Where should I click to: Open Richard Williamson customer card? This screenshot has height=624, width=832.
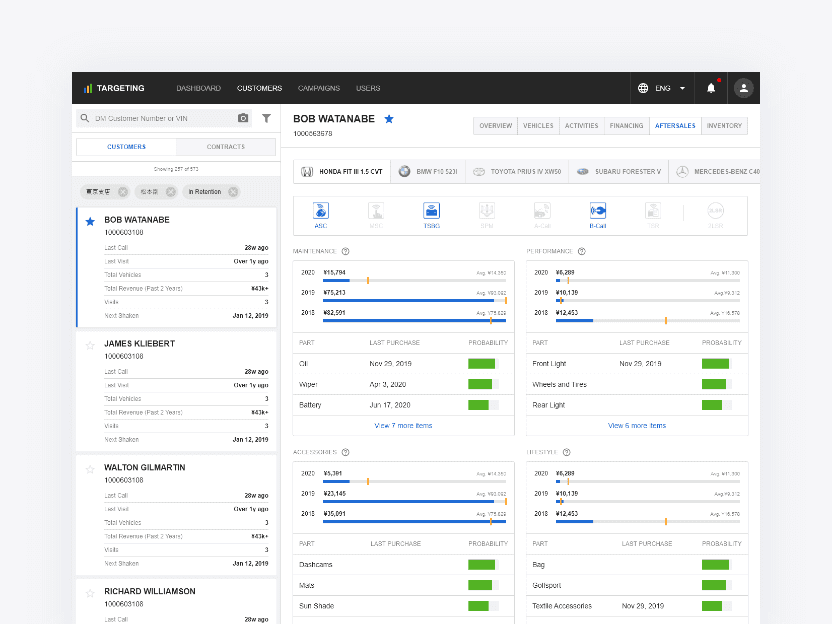tap(176, 602)
